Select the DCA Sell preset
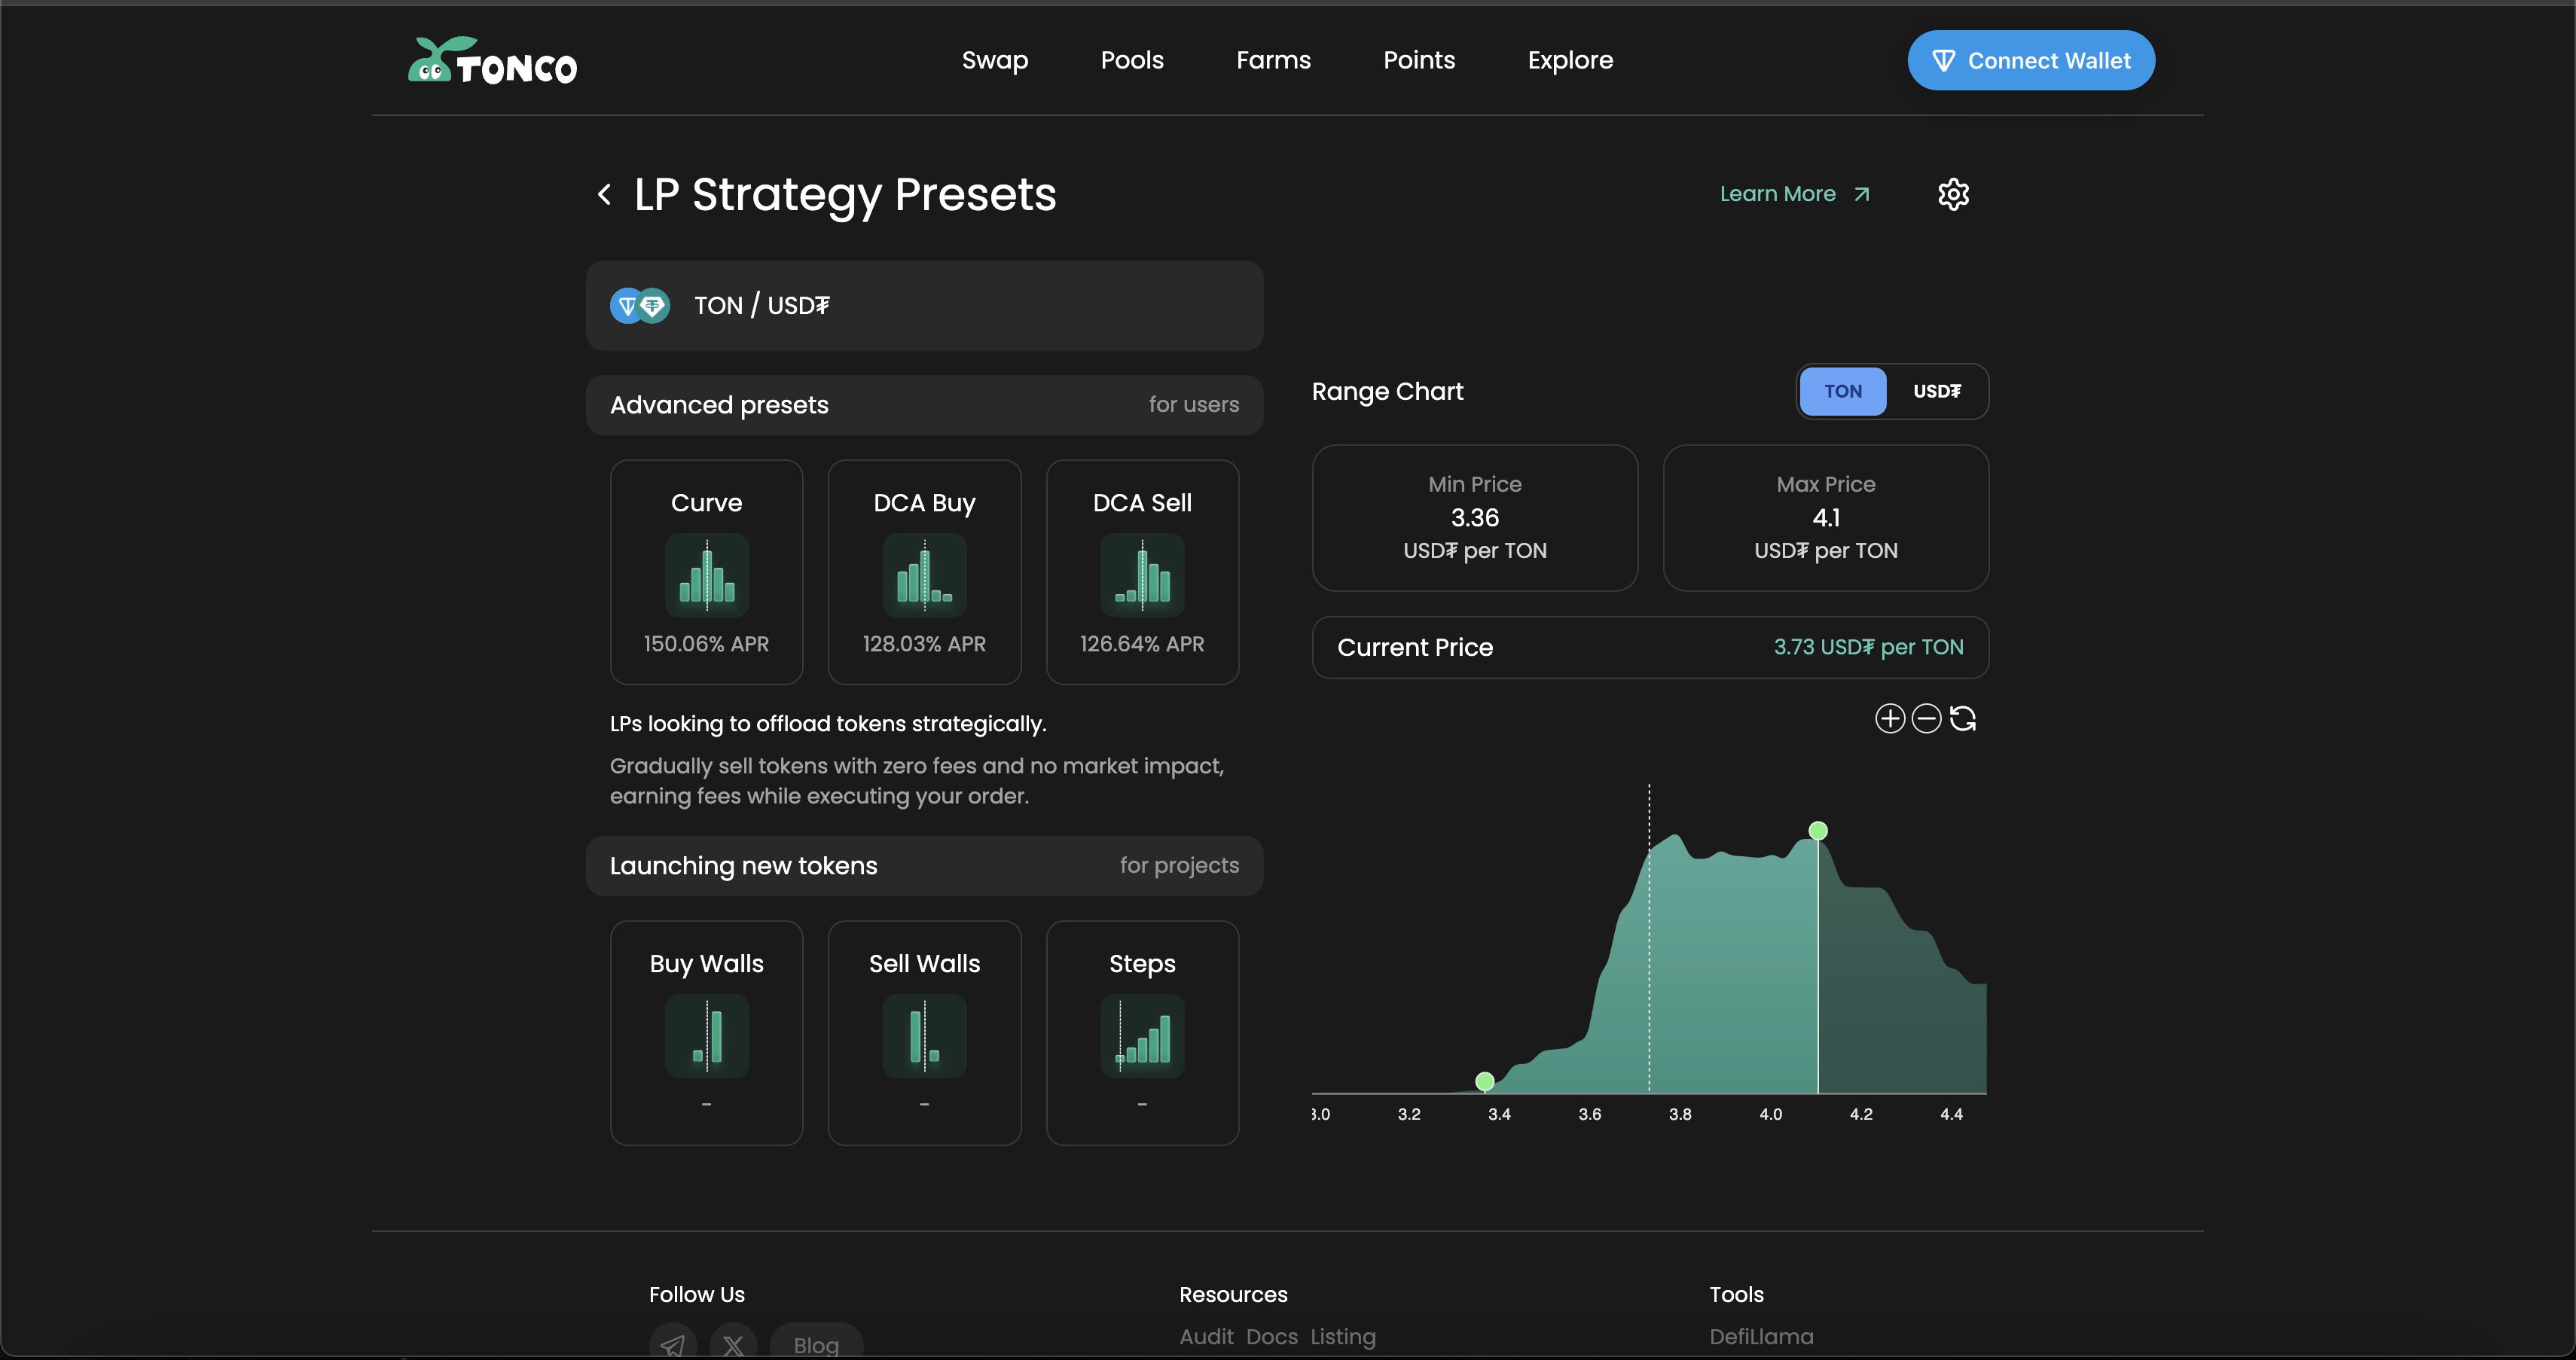 [x=1142, y=572]
